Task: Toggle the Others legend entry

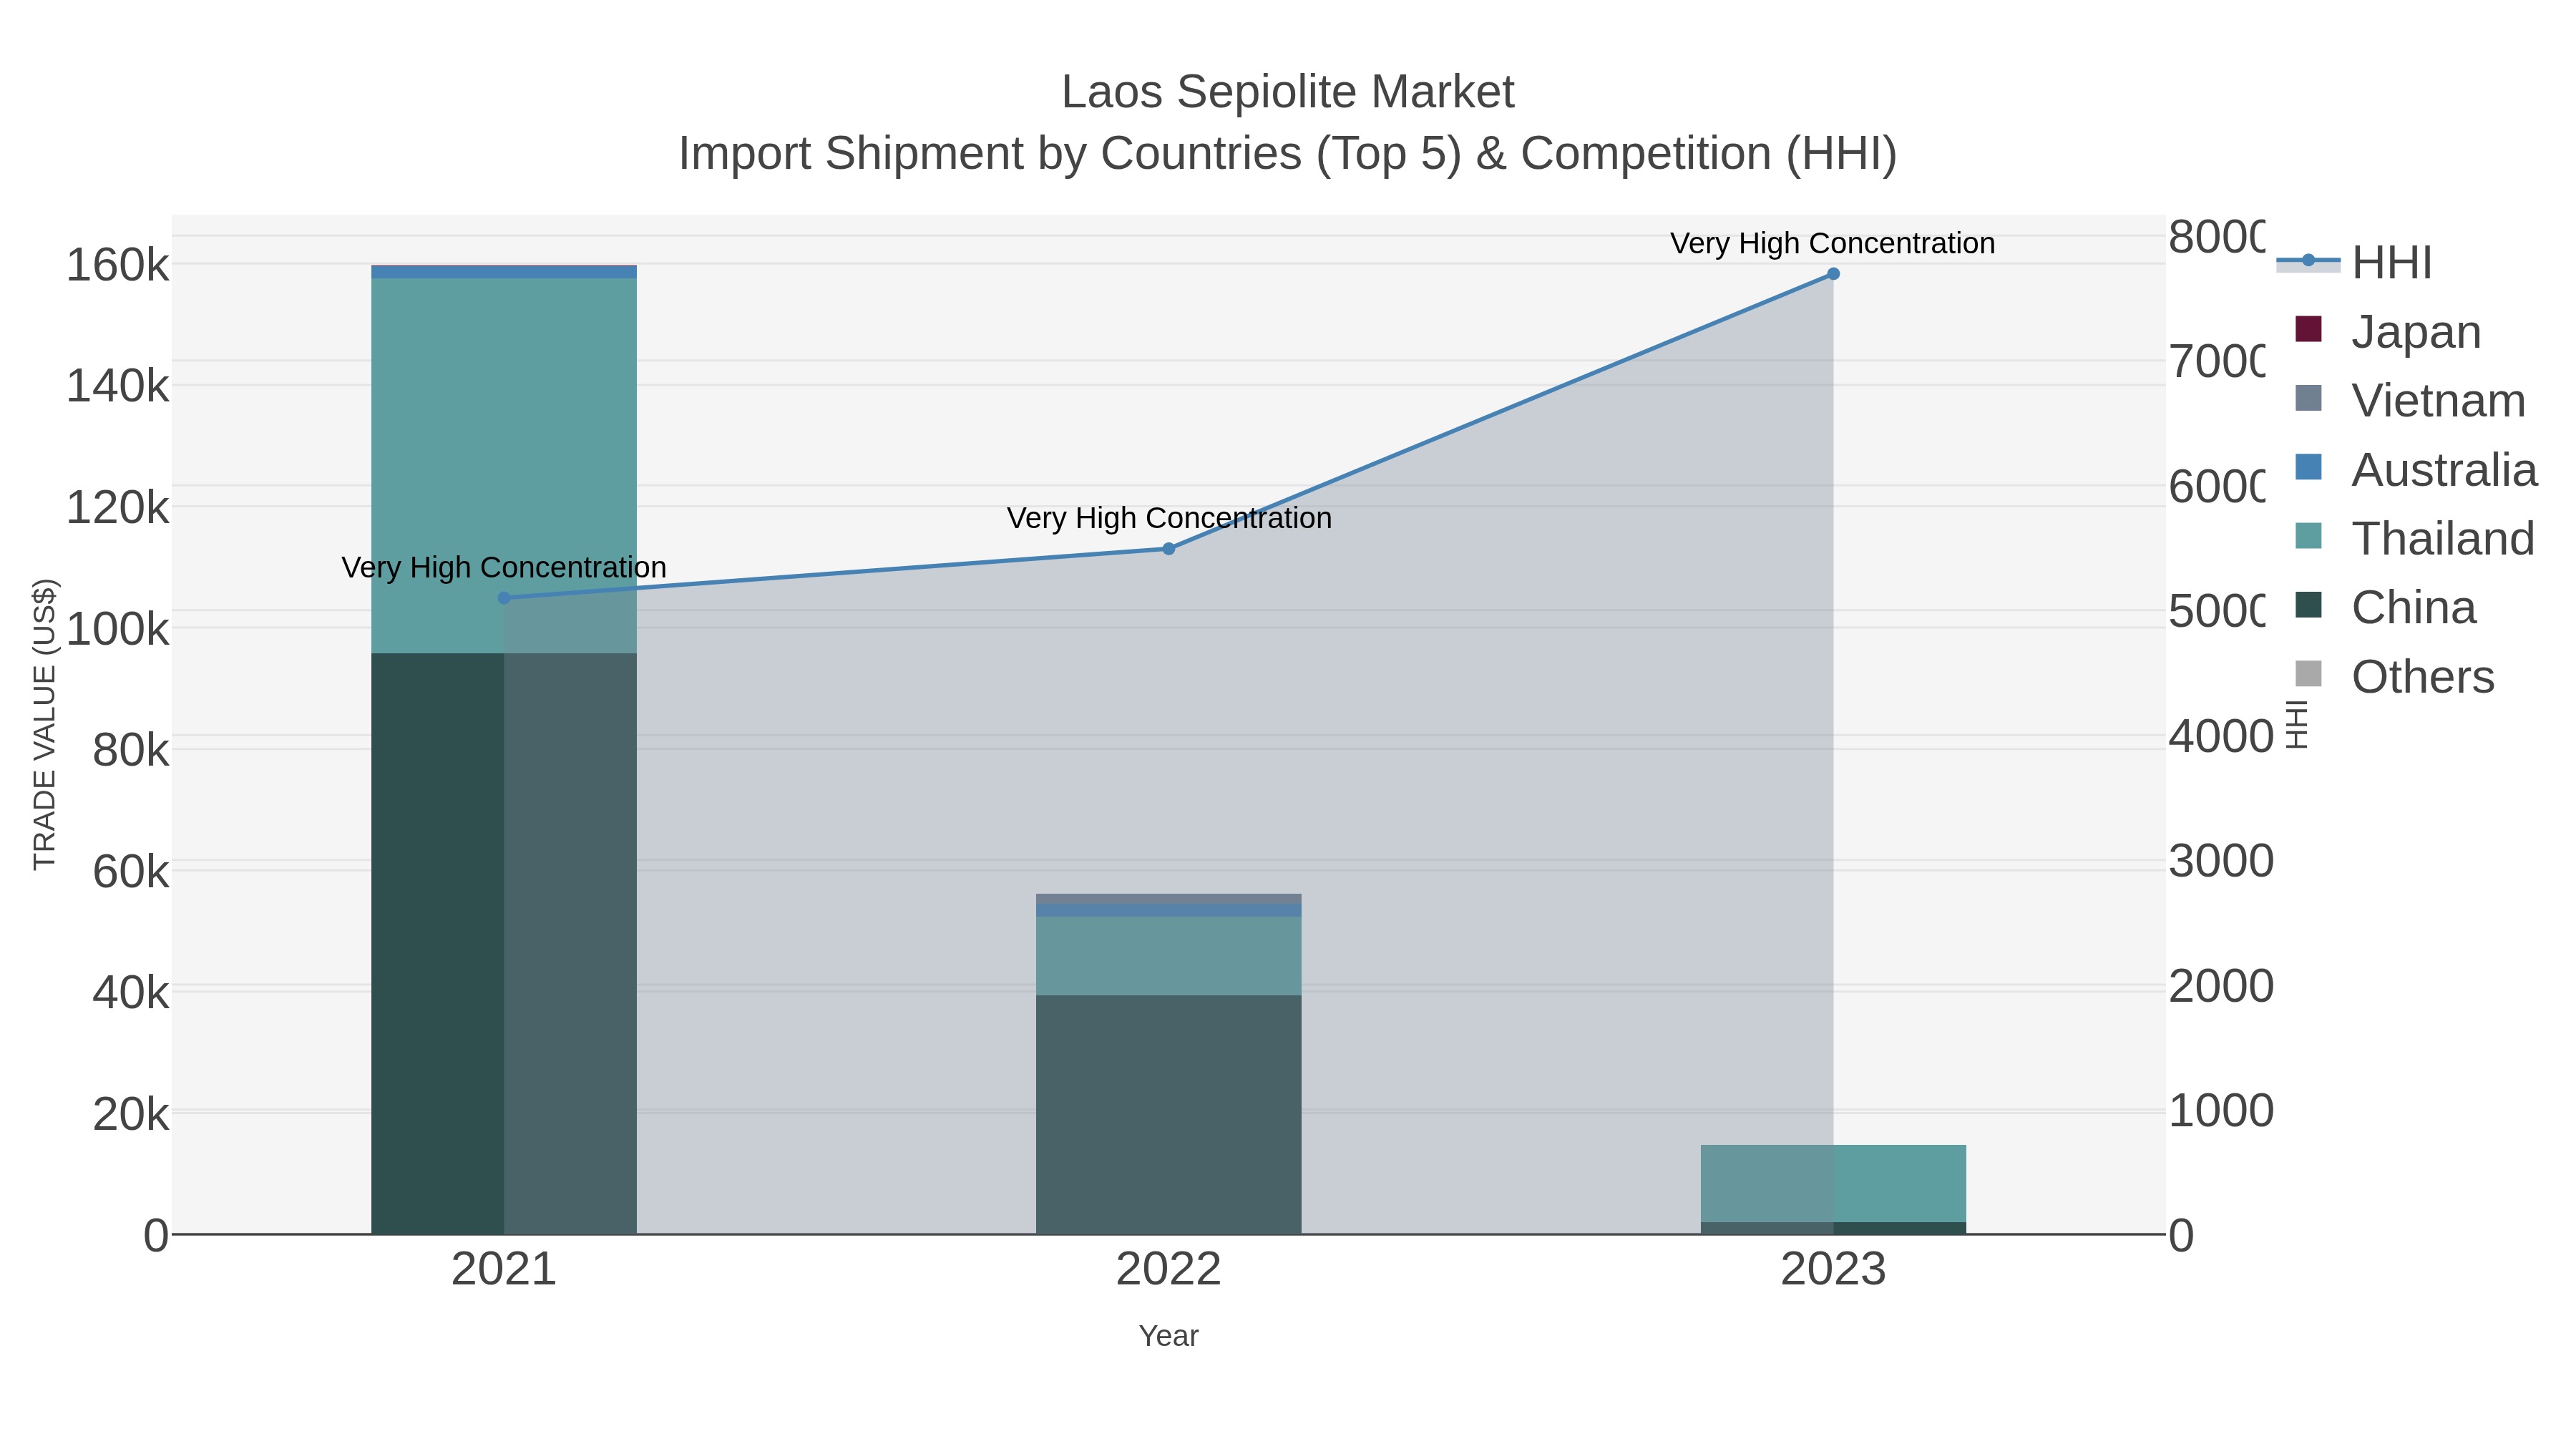Action: click(2395, 677)
